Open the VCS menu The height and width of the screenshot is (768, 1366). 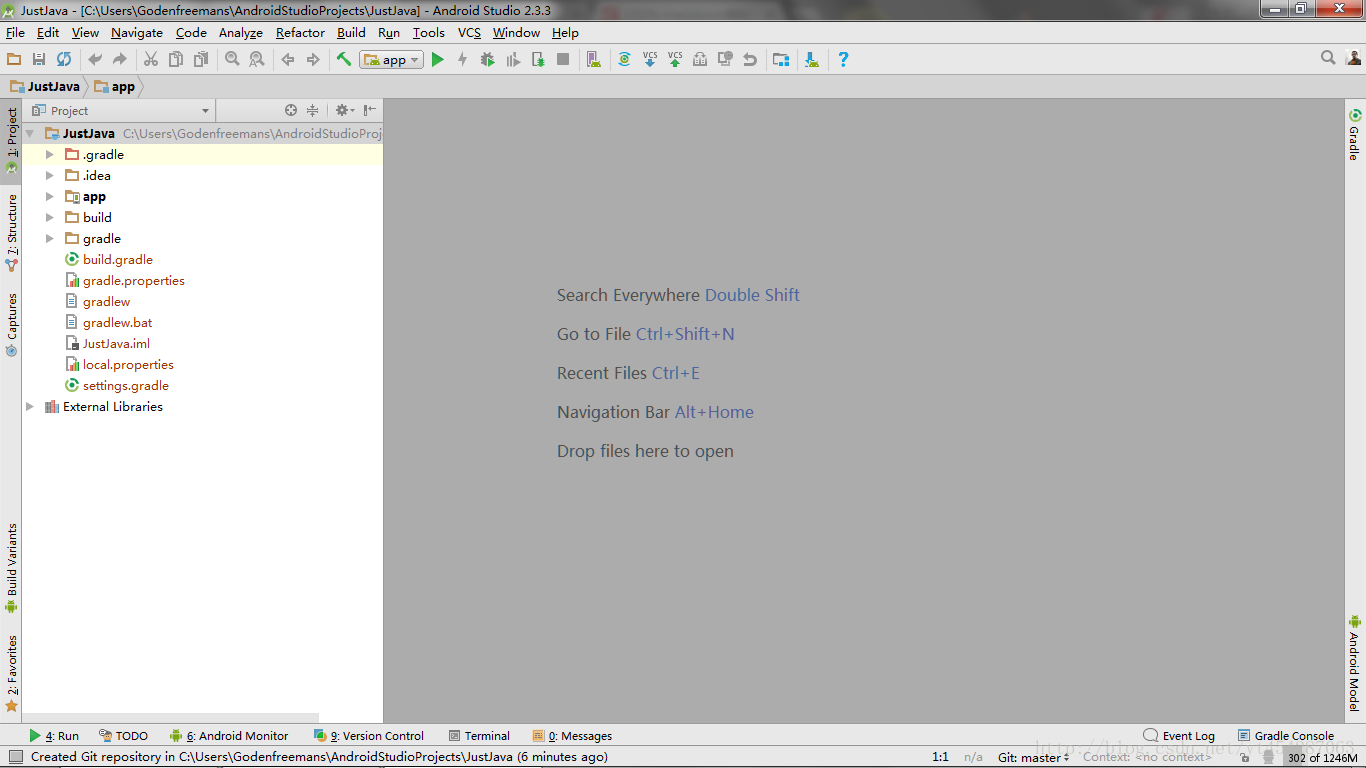point(469,33)
